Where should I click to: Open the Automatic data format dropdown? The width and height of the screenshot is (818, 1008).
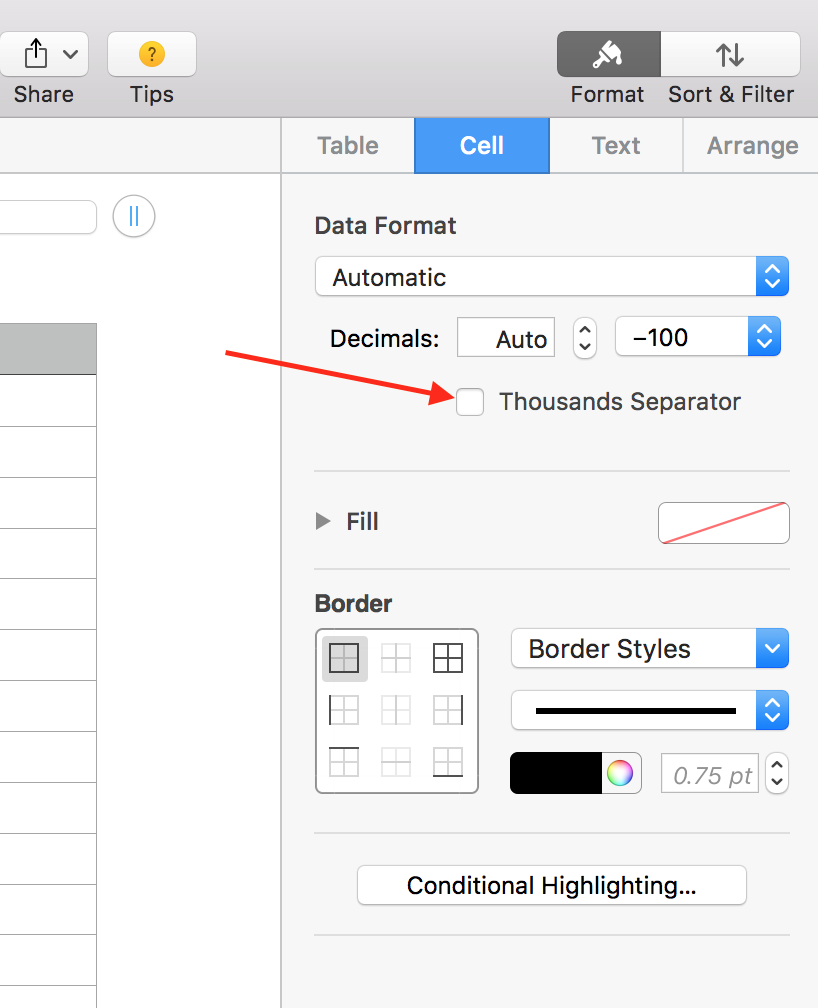[552, 277]
